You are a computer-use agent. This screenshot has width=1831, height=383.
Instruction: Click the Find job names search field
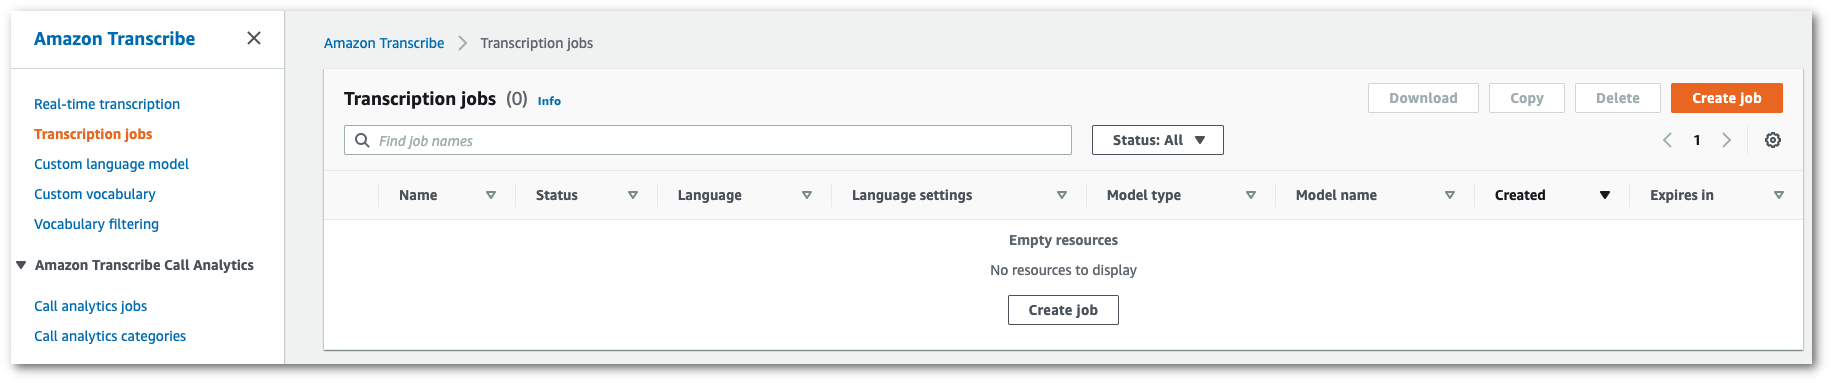click(x=708, y=140)
